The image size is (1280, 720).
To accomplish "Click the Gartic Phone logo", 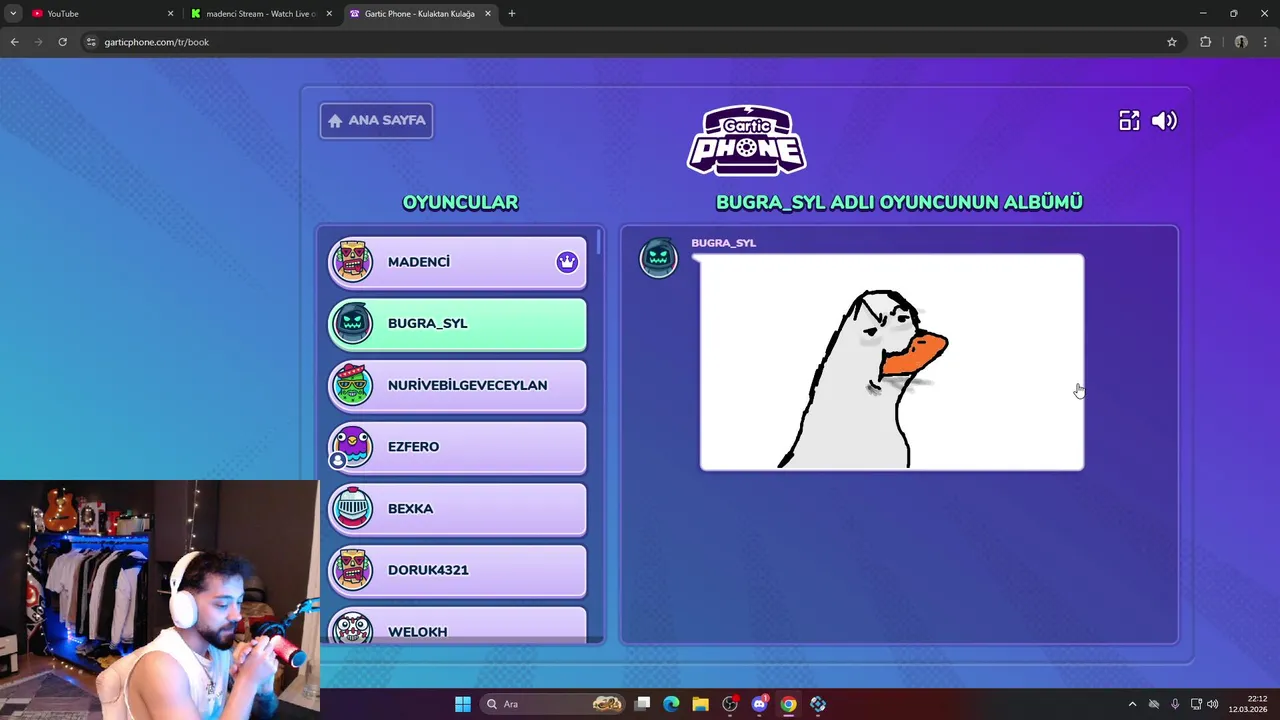I will (x=747, y=140).
